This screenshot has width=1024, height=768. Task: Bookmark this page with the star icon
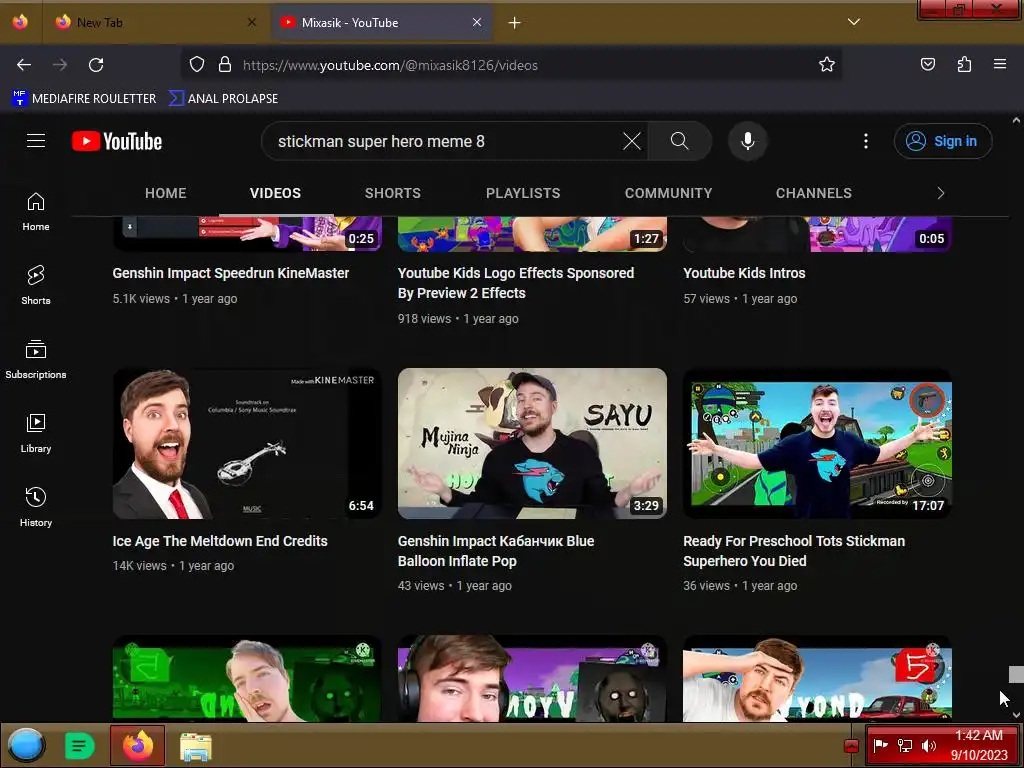[x=827, y=65]
